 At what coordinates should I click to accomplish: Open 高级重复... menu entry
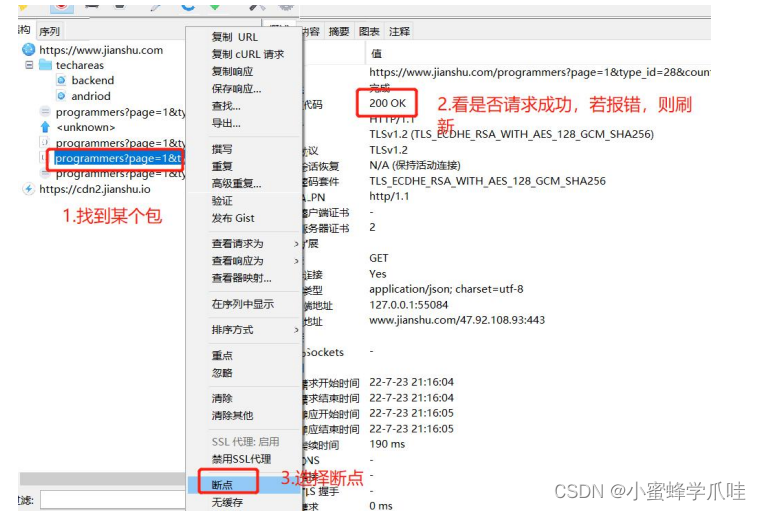point(236,183)
